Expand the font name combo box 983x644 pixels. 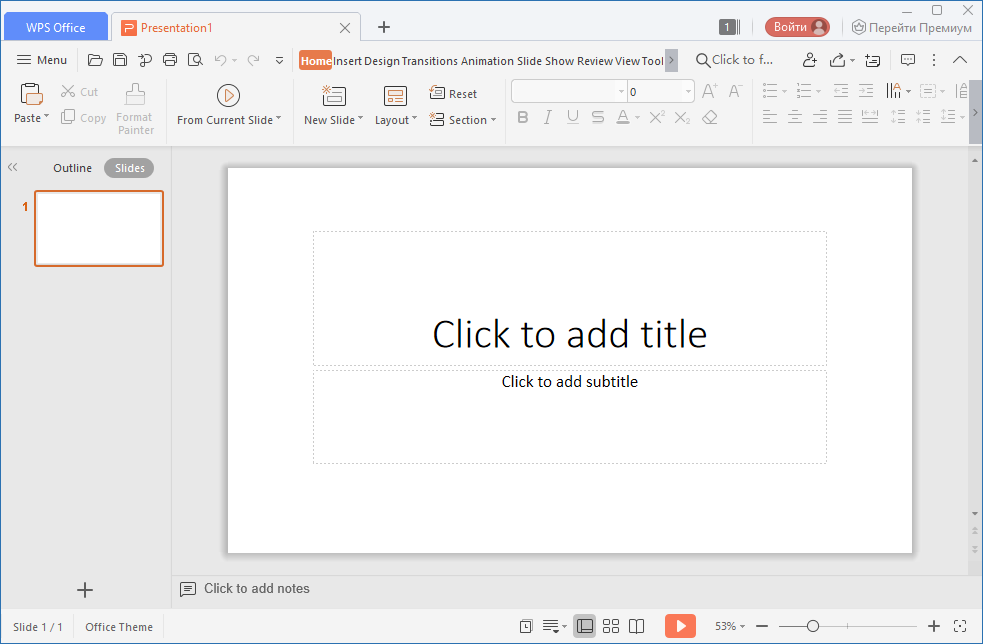[x=621, y=92]
